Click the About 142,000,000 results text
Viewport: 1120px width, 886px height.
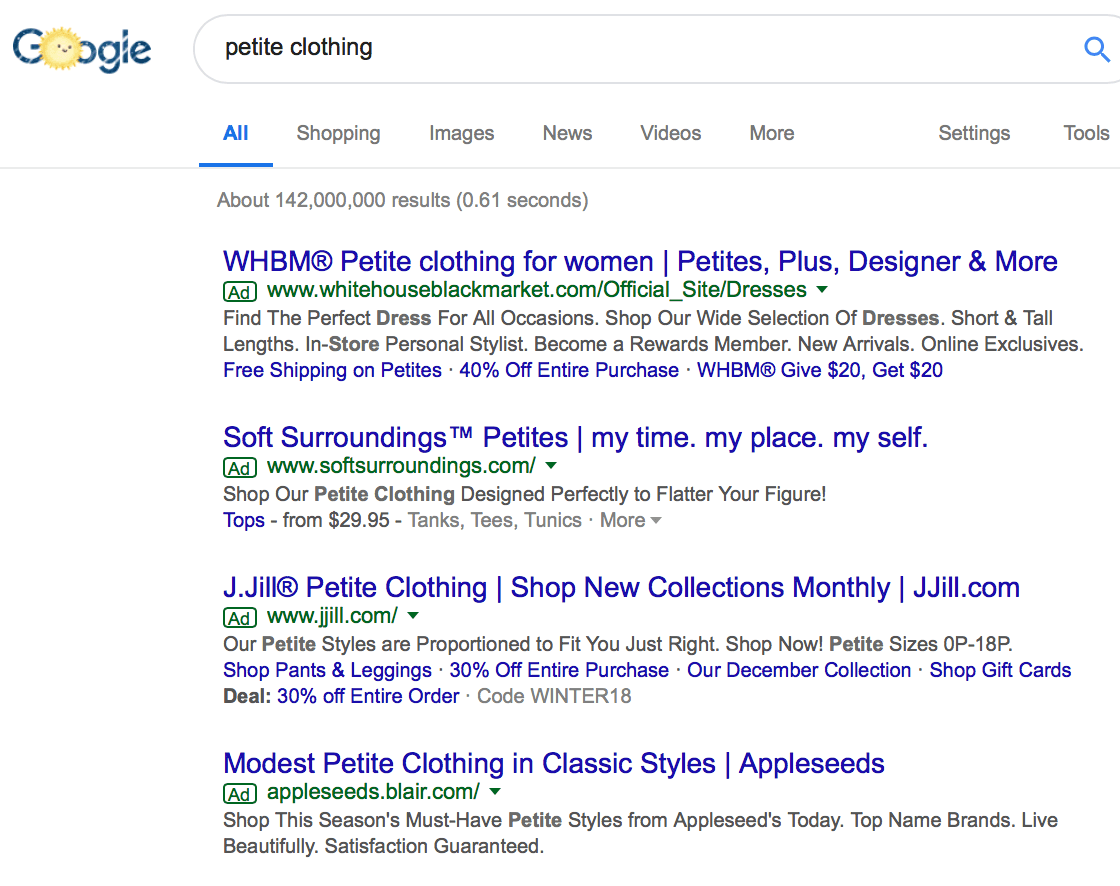(403, 200)
